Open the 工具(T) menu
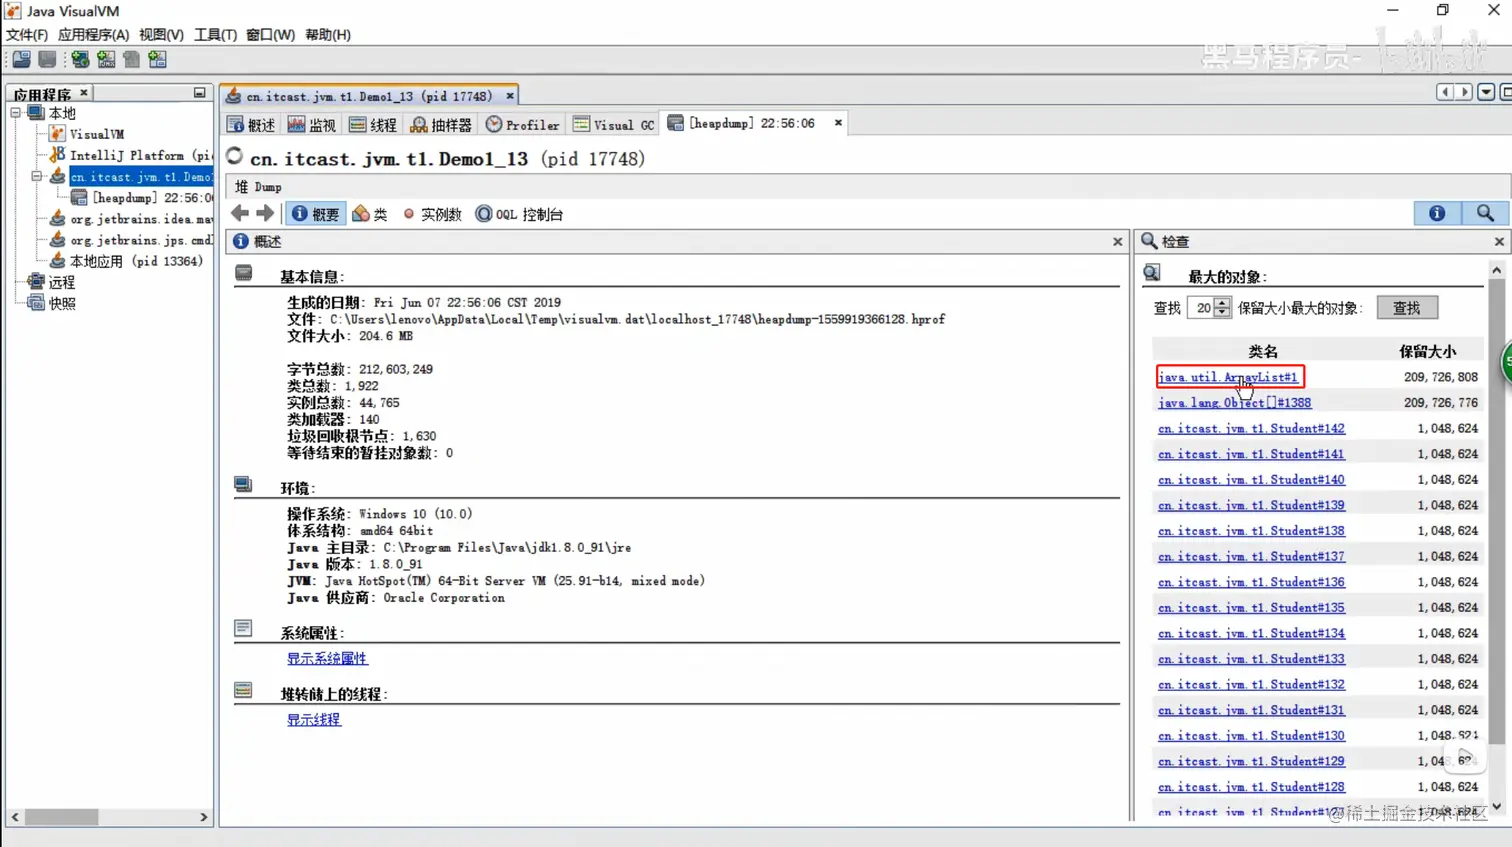Viewport: 1512px width, 847px height. tap(215, 35)
